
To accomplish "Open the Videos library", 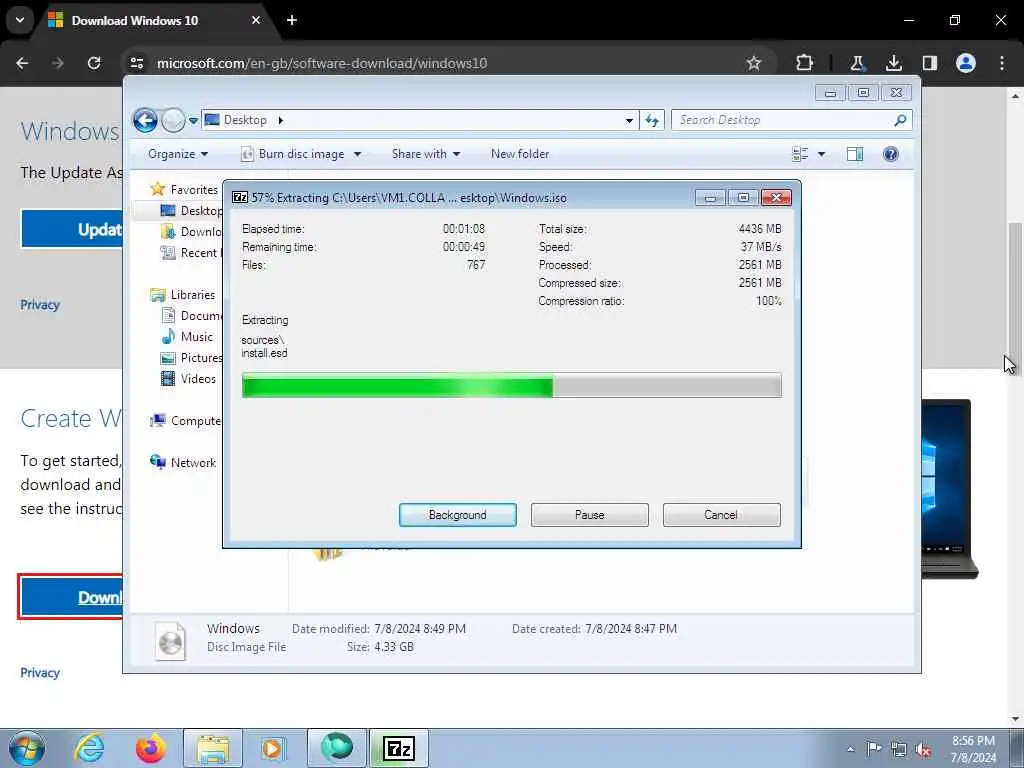I will pos(188,379).
